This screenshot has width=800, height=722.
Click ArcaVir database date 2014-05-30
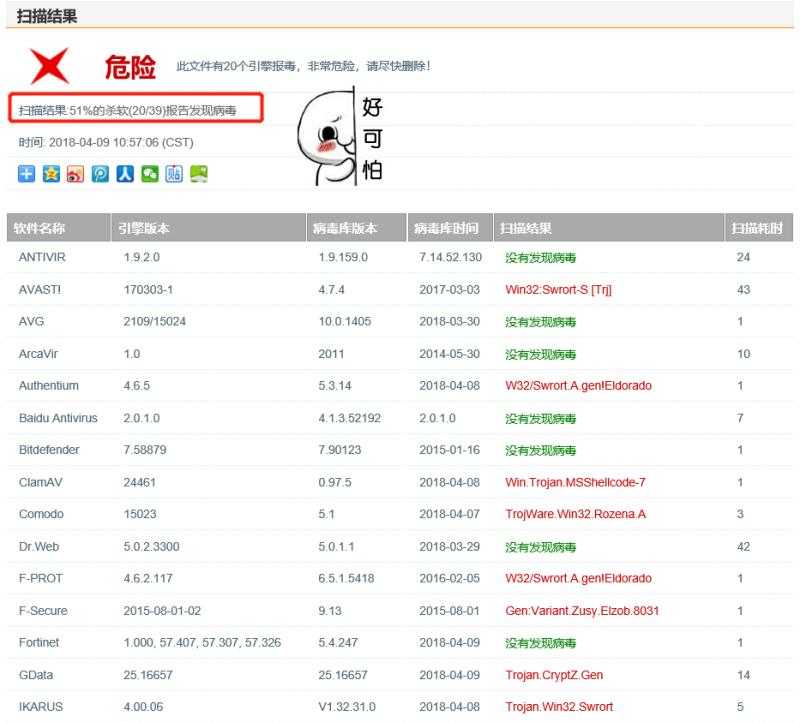click(x=449, y=354)
